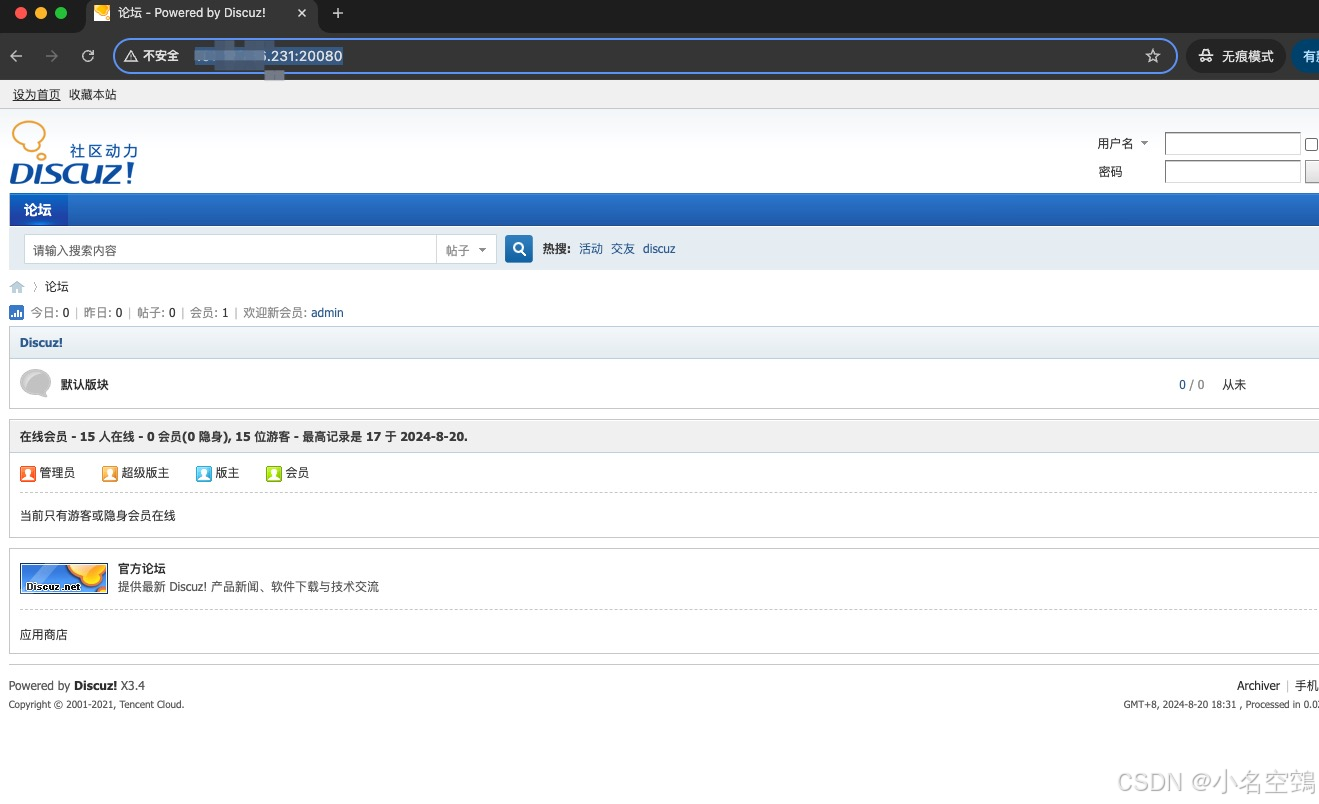Screen dimensions: 1319x804
Task: Click the 收藏本站 link
Action: coord(93,94)
